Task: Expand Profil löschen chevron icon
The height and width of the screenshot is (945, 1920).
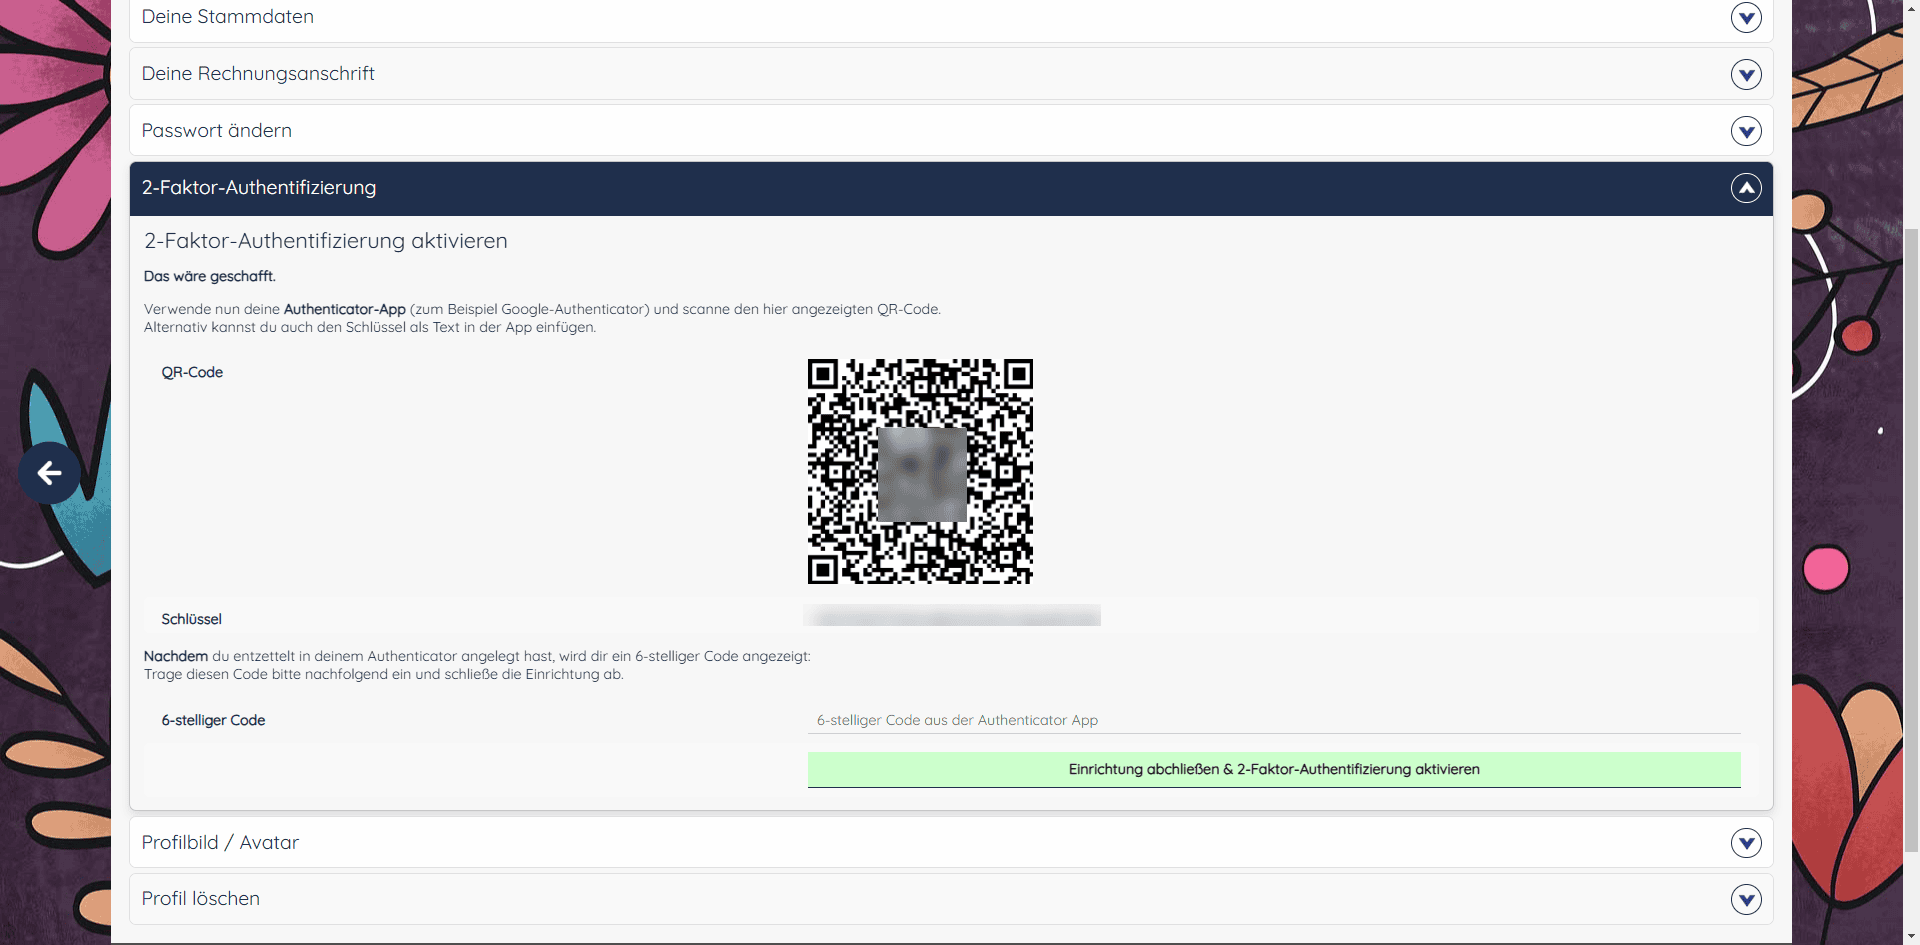Action: [x=1746, y=900]
